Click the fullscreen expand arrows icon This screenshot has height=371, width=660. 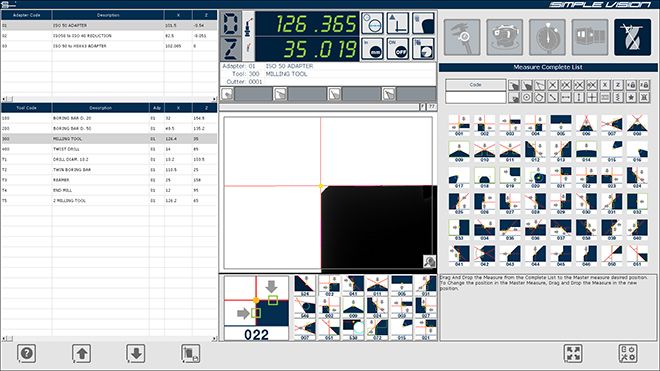click(573, 353)
